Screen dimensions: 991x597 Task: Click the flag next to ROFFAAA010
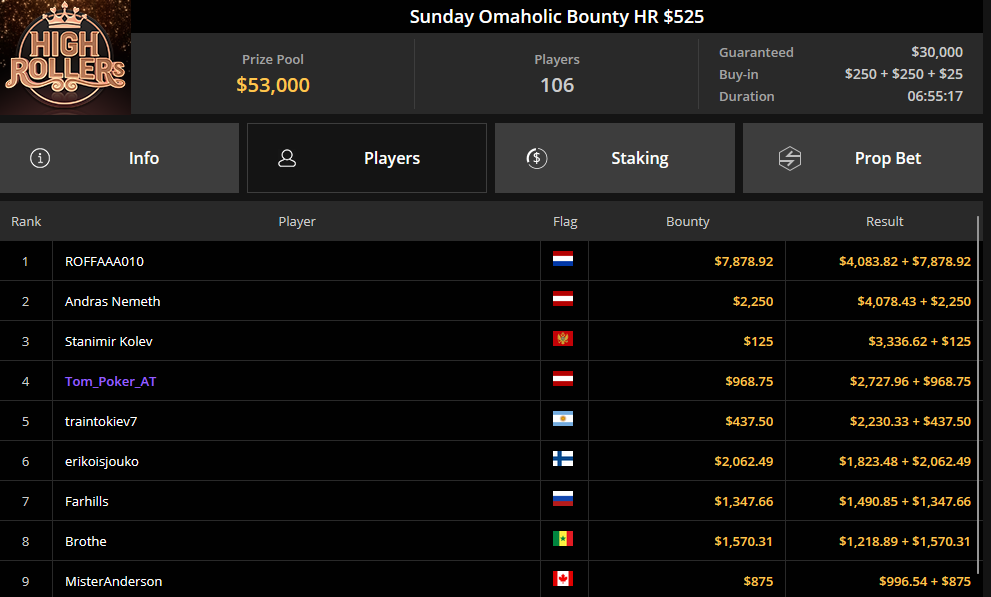(563, 261)
